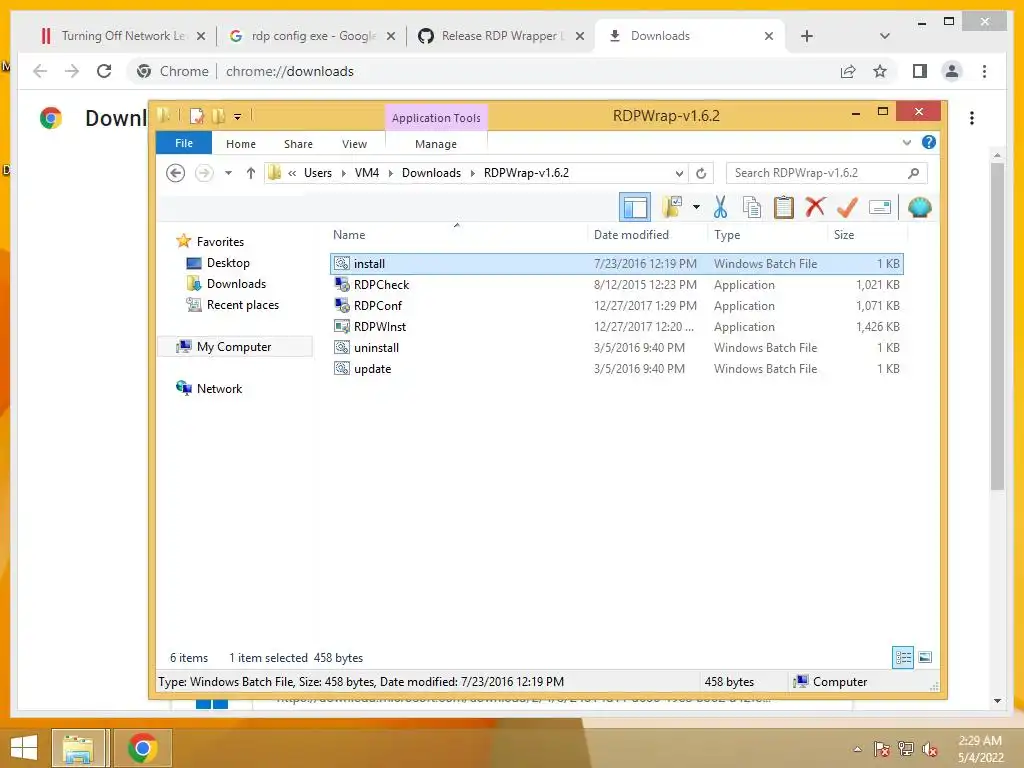The height and width of the screenshot is (768, 1024).
Task: Open File Explorer from the taskbar
Action: click(x=78, y=748)
